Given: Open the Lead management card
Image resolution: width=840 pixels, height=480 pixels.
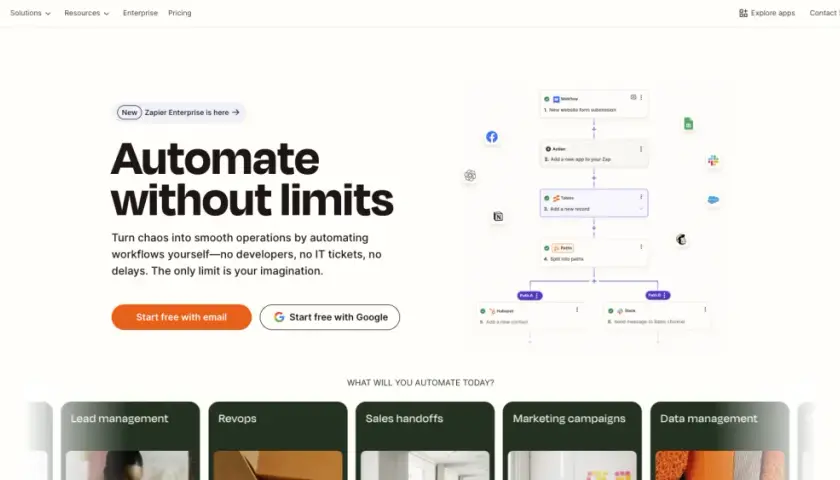Looking at the screenshot, I should [x=130, y=441].
